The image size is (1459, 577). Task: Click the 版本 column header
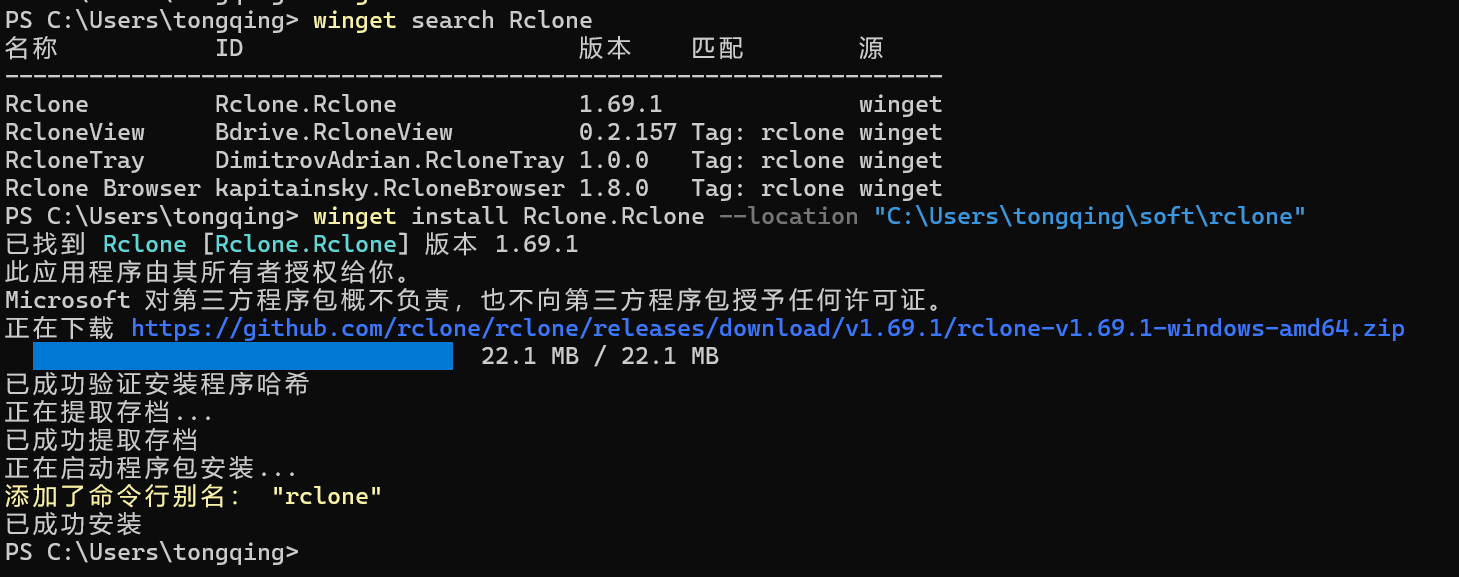pyautogui.click(x=606, y=48)
